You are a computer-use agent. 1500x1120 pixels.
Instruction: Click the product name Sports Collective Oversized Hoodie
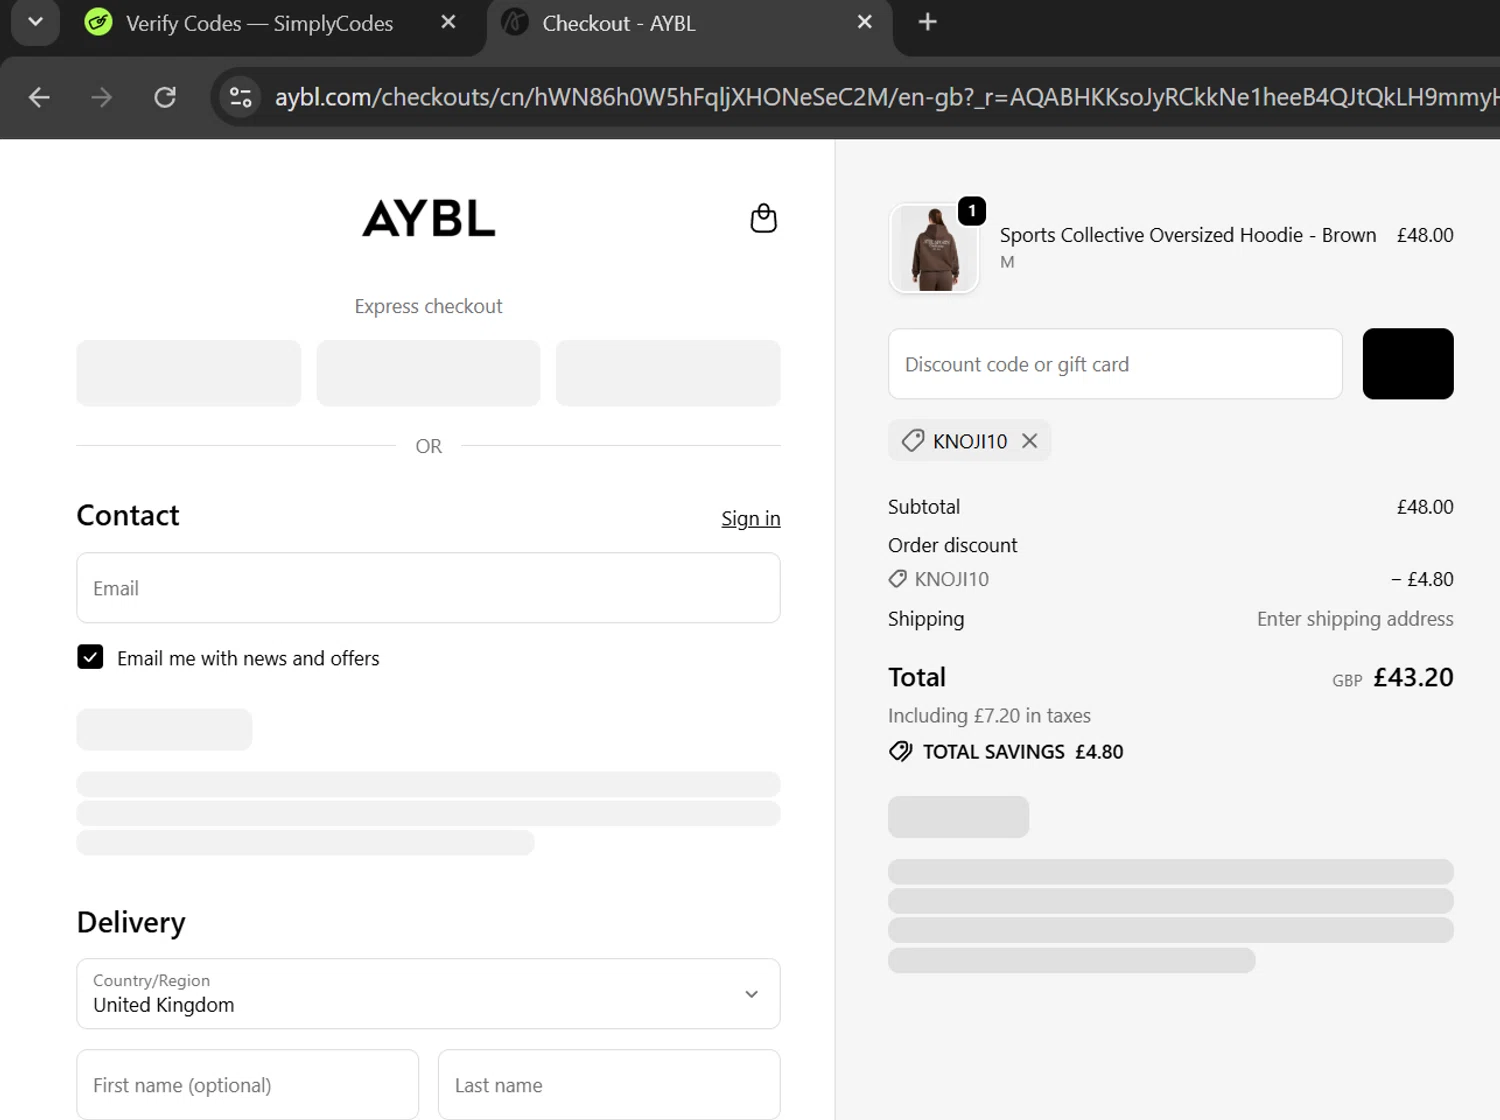[x=1188, y=235]
